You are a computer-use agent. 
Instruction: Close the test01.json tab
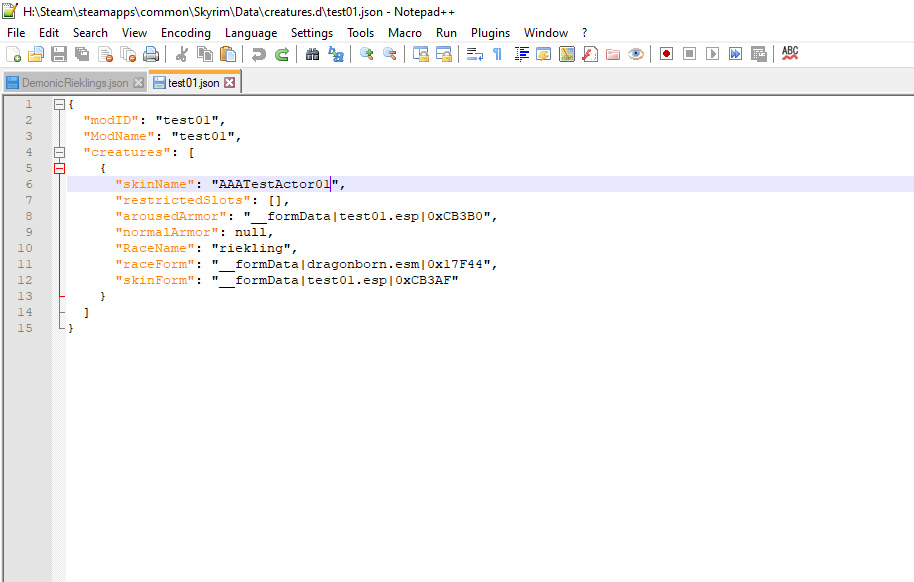pyautogui.click(x=230, y=83)
